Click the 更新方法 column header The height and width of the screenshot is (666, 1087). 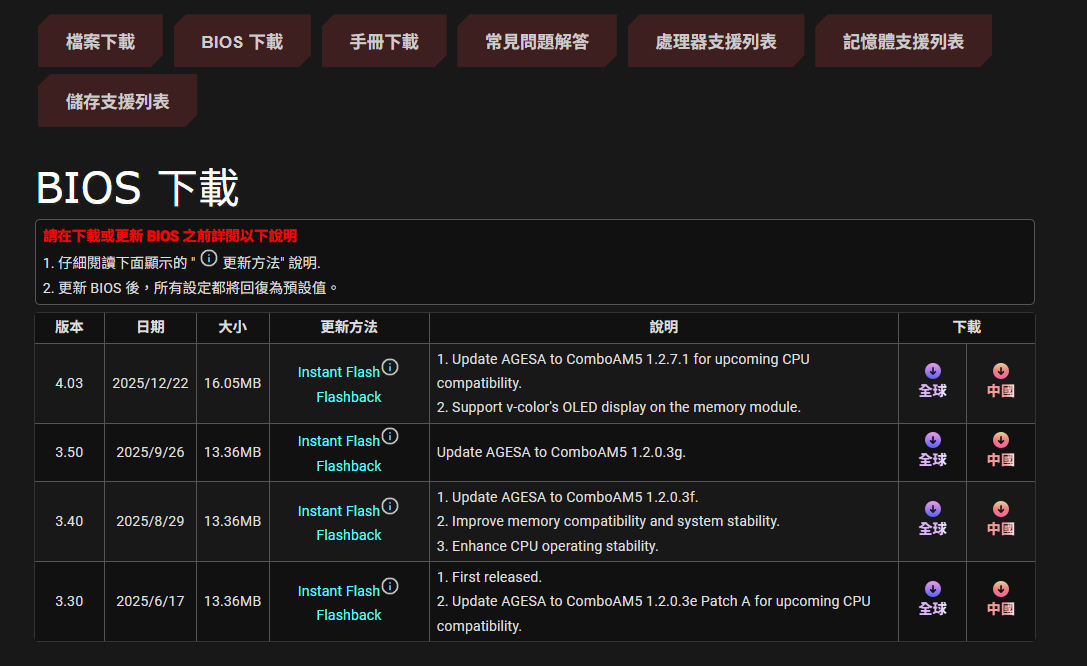point(349,327)
